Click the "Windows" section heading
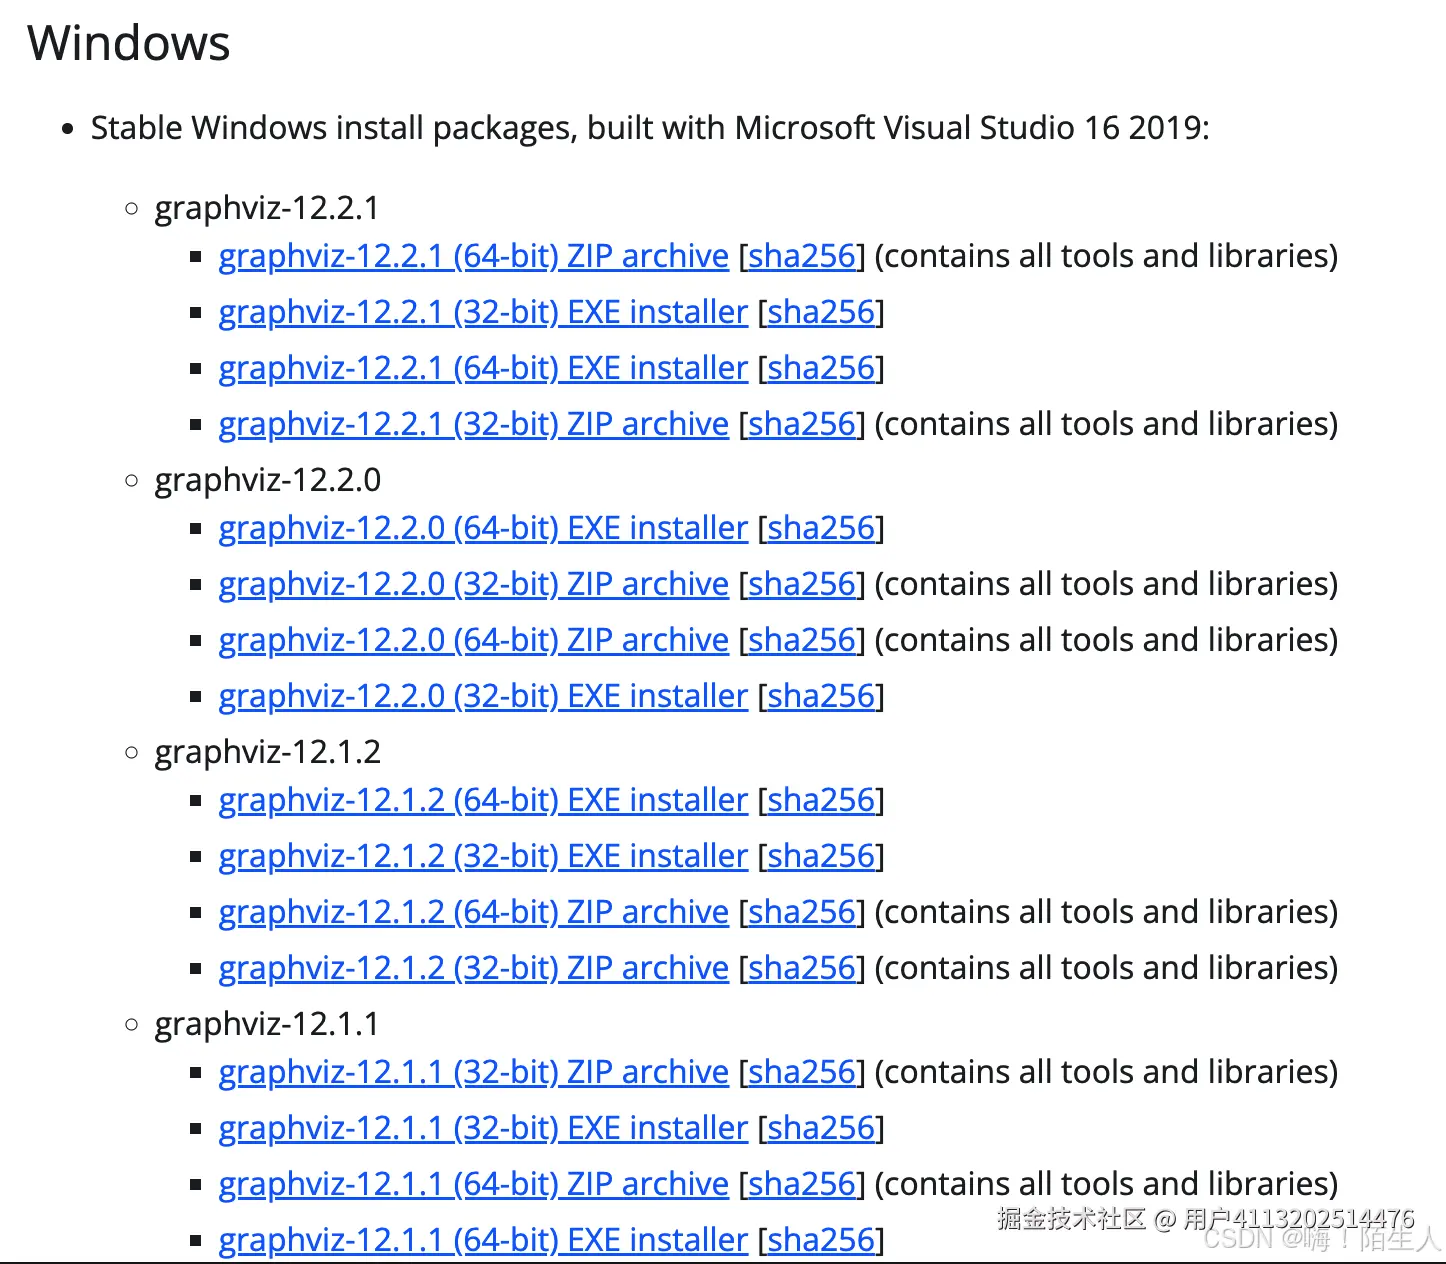The width and height of the screenshot is (1446, 1264). click(129, 43)
